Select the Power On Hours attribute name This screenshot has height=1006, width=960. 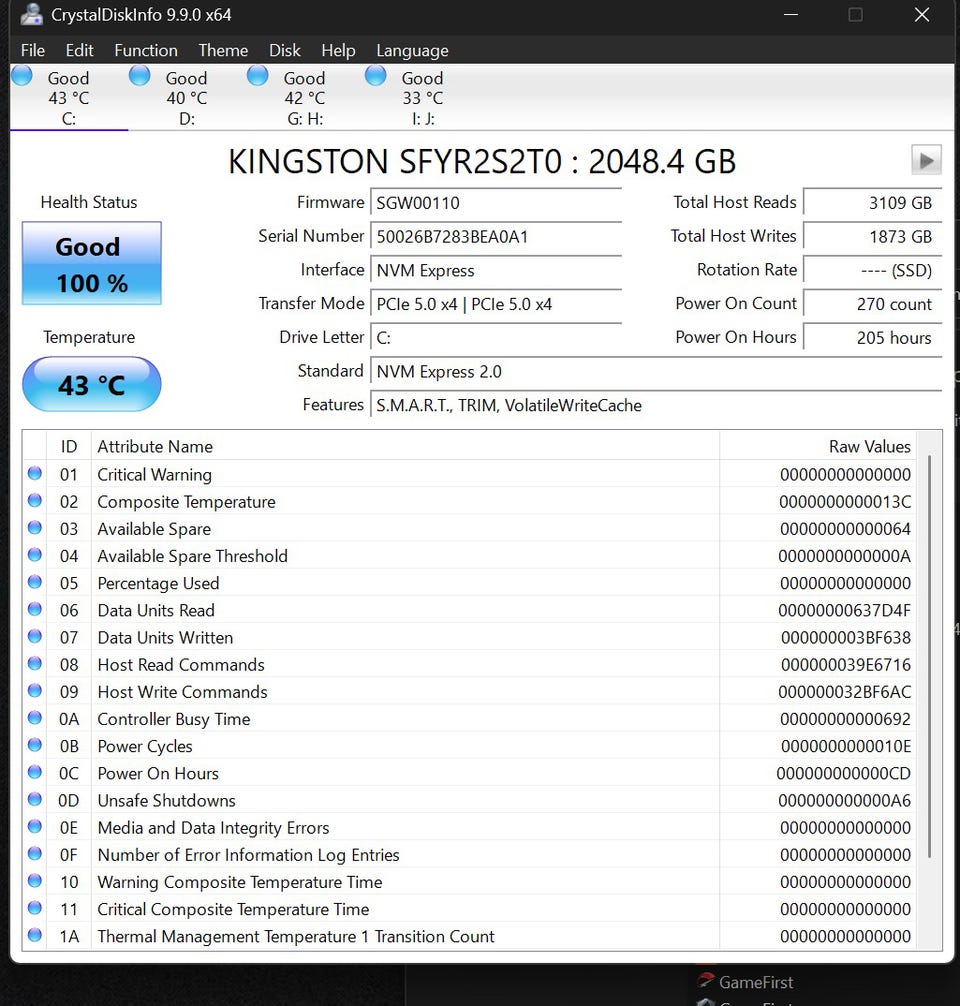pos(158,773)
